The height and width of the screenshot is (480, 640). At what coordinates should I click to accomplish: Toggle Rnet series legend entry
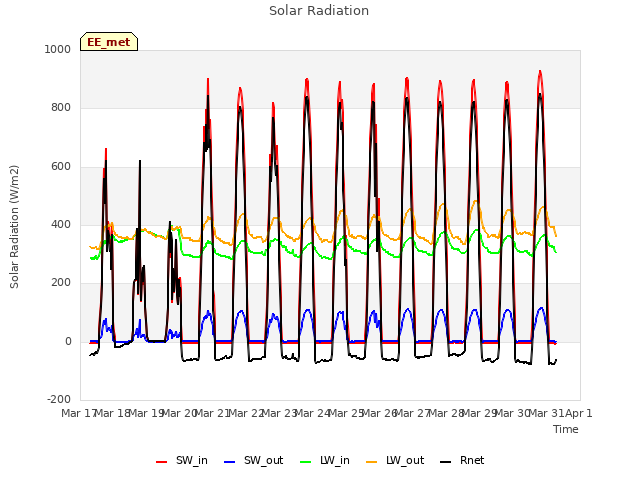[462, 460]
